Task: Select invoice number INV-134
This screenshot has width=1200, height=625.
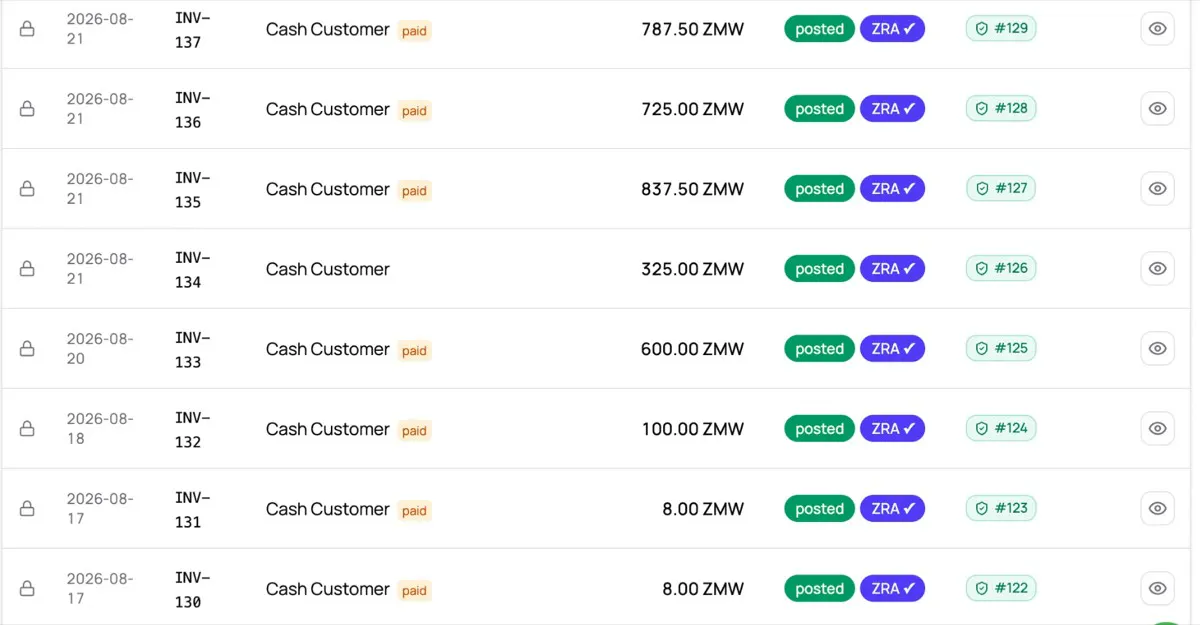Action: tap(192, 270)
